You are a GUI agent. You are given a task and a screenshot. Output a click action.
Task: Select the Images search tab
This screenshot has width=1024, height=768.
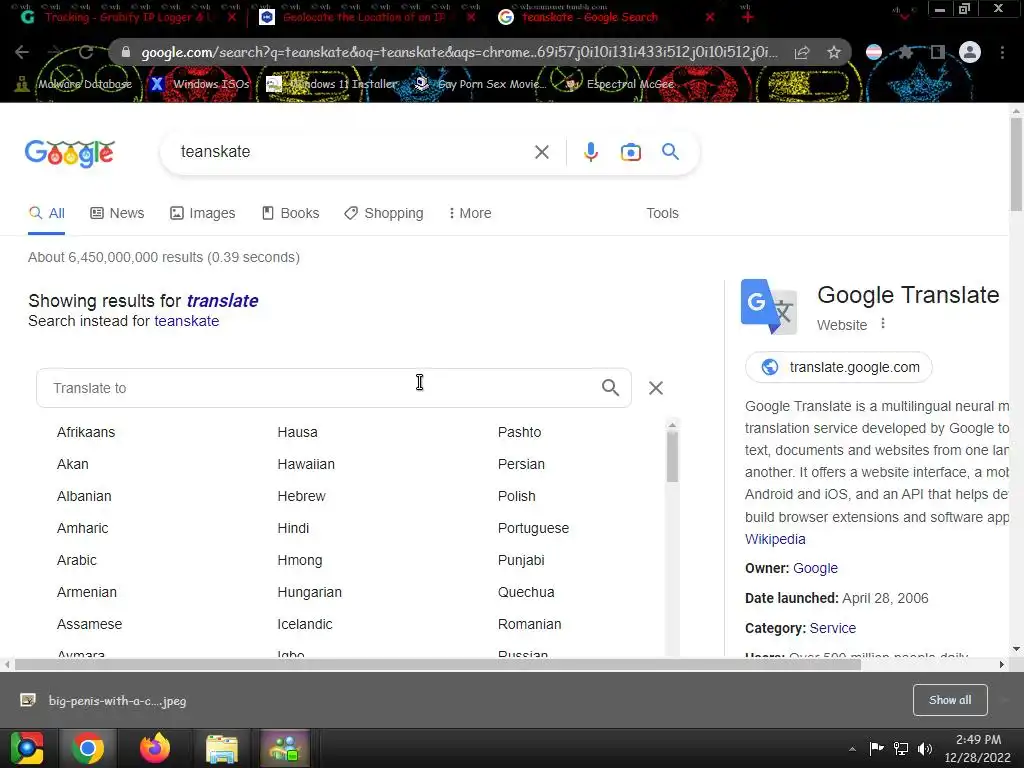[x=202, y=213]
